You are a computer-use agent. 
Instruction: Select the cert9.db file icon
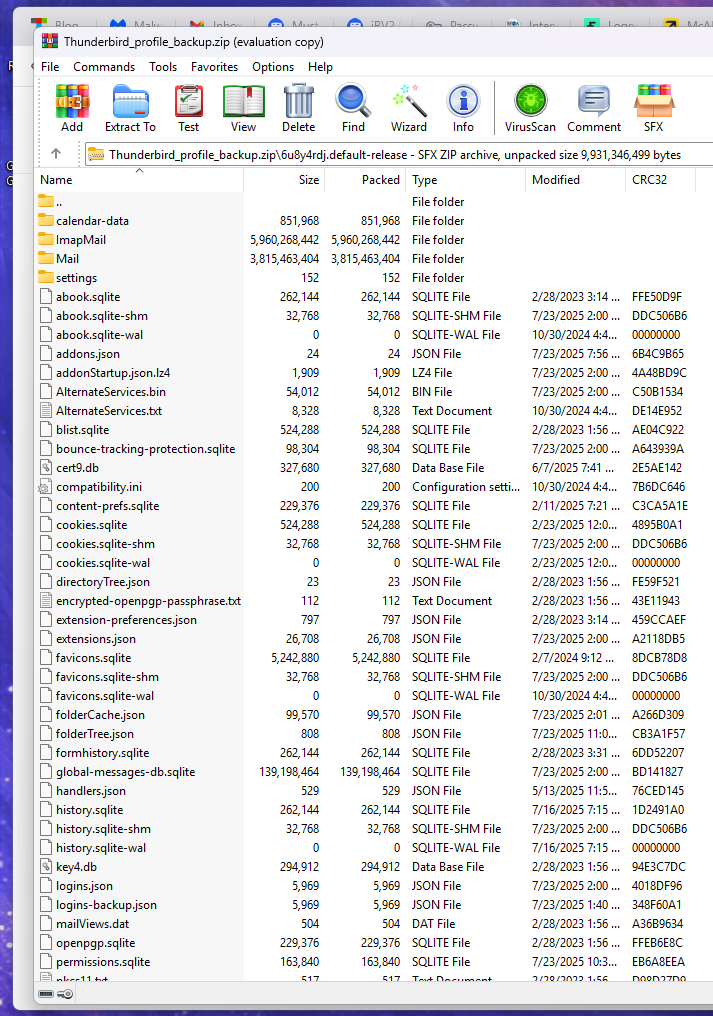pyautogui.click(x=45, y=468)
